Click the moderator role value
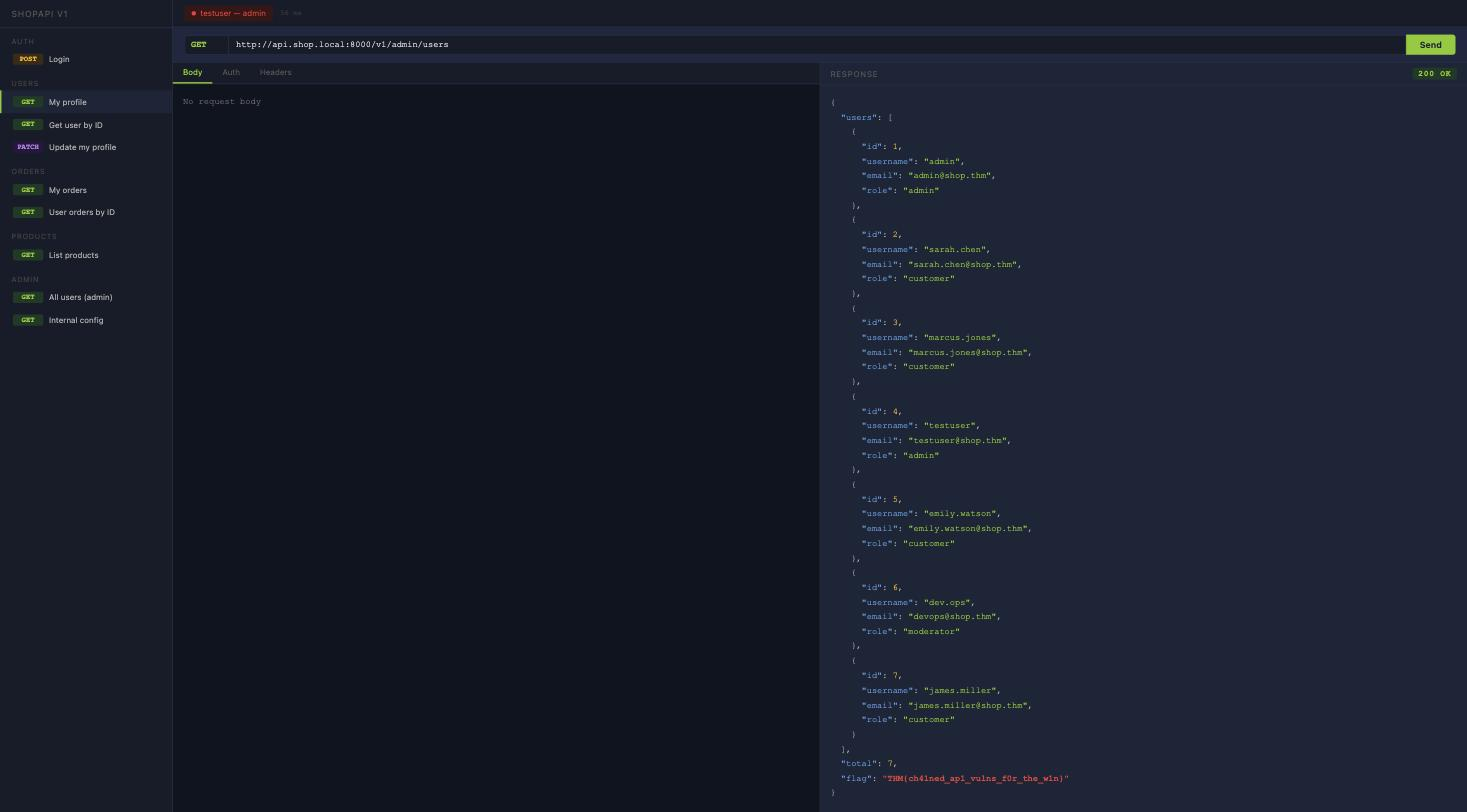This screenshot has height=812, width=1467. tap(931, 631)
